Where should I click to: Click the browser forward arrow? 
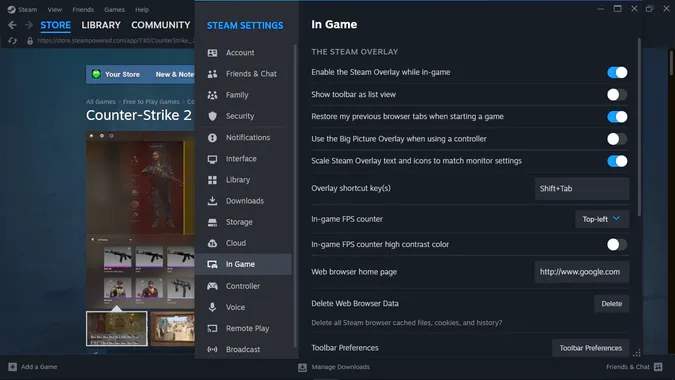28,25
